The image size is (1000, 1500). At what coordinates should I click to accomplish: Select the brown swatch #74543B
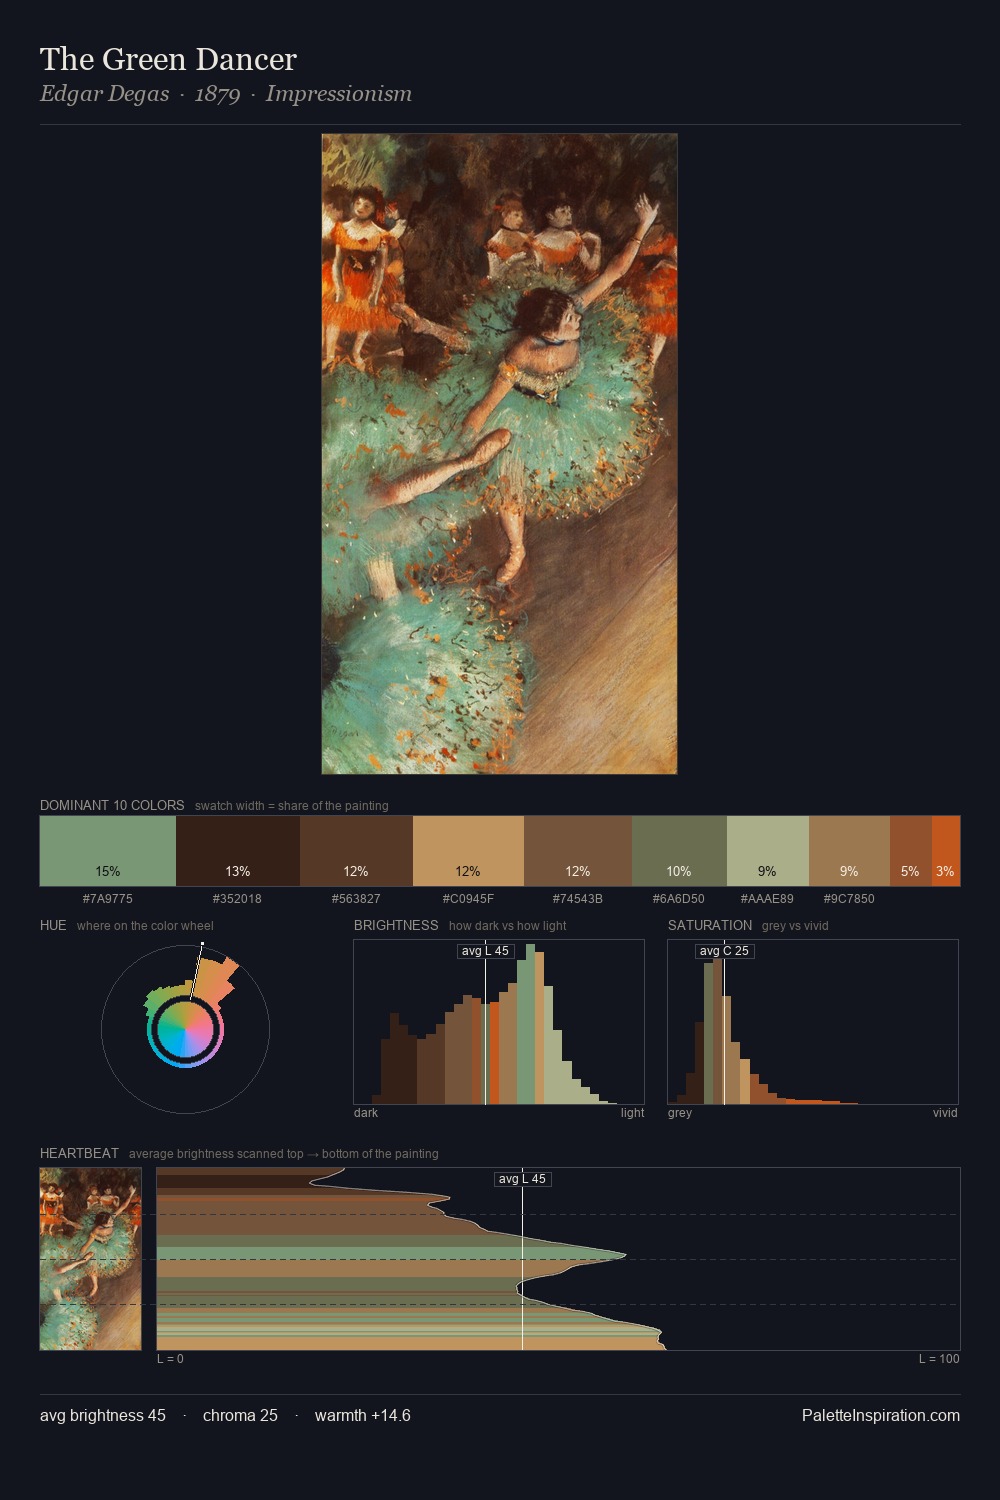[578, 851]
